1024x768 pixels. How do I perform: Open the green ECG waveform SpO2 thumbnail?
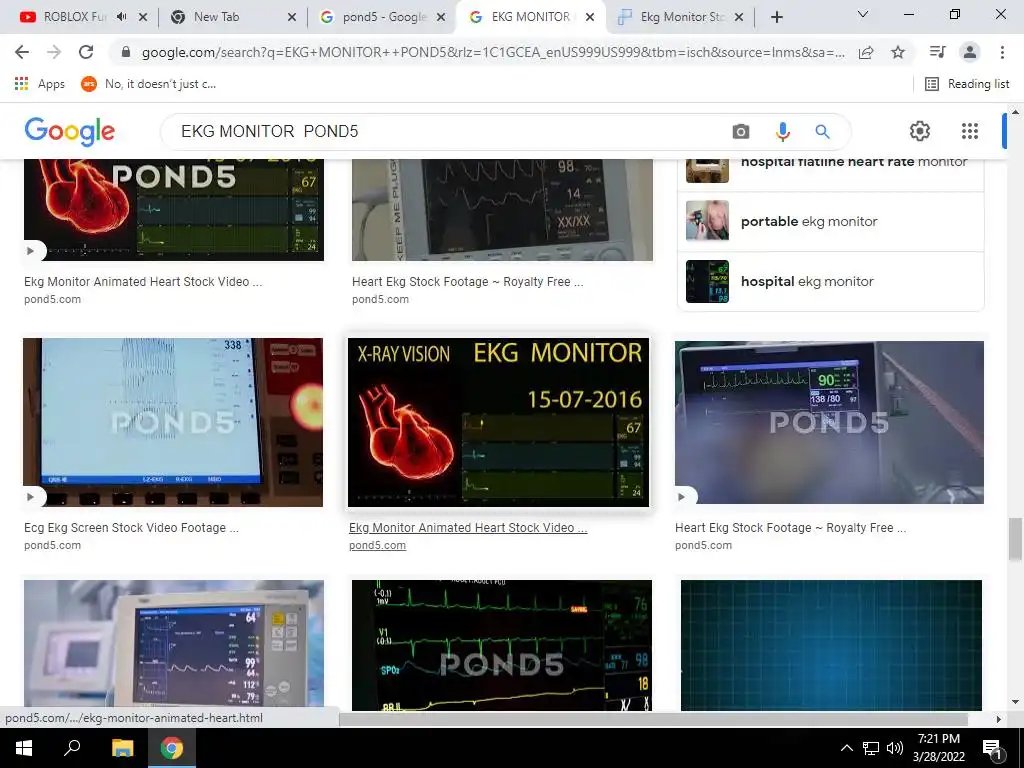(502, 645)
